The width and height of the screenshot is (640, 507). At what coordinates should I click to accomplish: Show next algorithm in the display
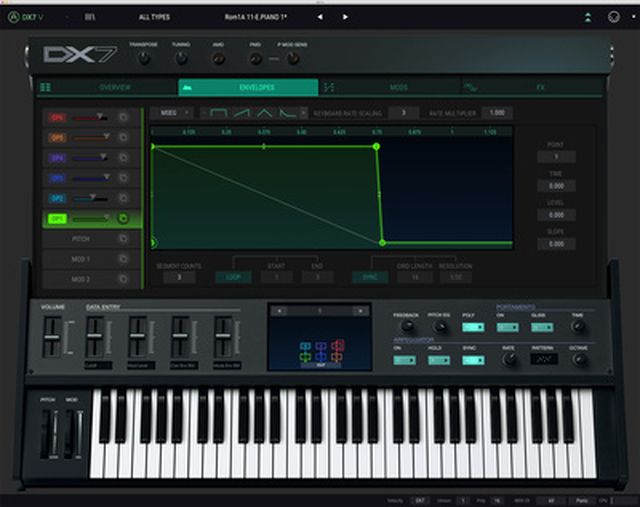coord(360,311)
